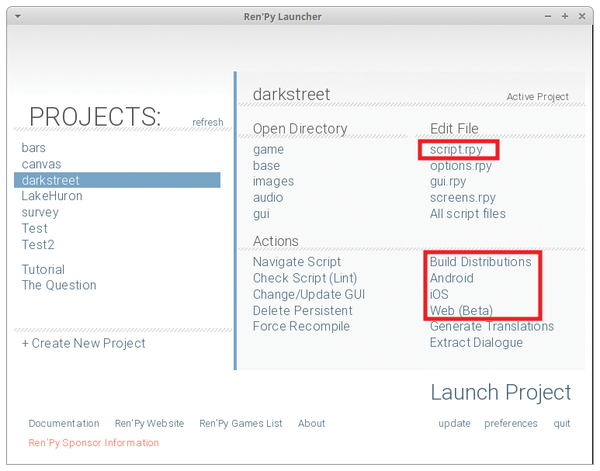Edit the options.rpy file
This screenshot has height=471, width=600.
461,166
